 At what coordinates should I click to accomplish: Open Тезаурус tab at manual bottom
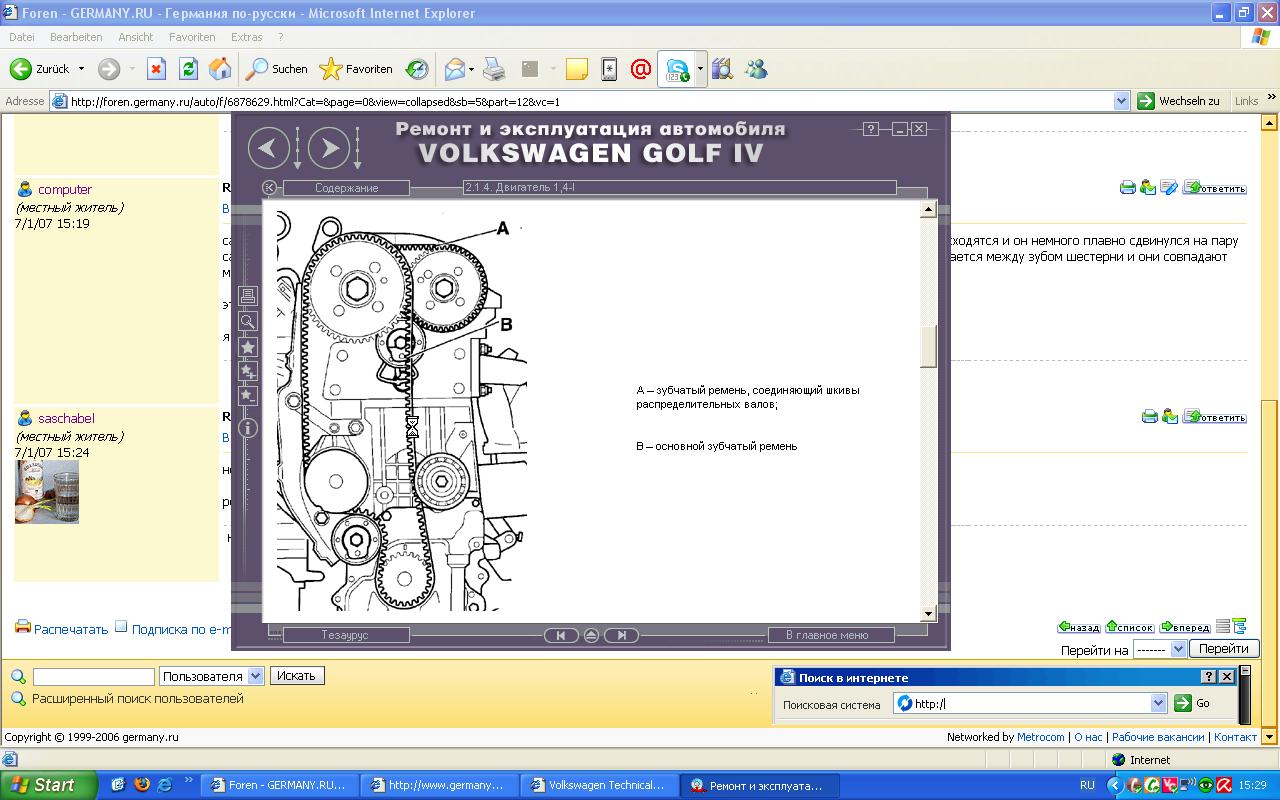tap(346, 635)
